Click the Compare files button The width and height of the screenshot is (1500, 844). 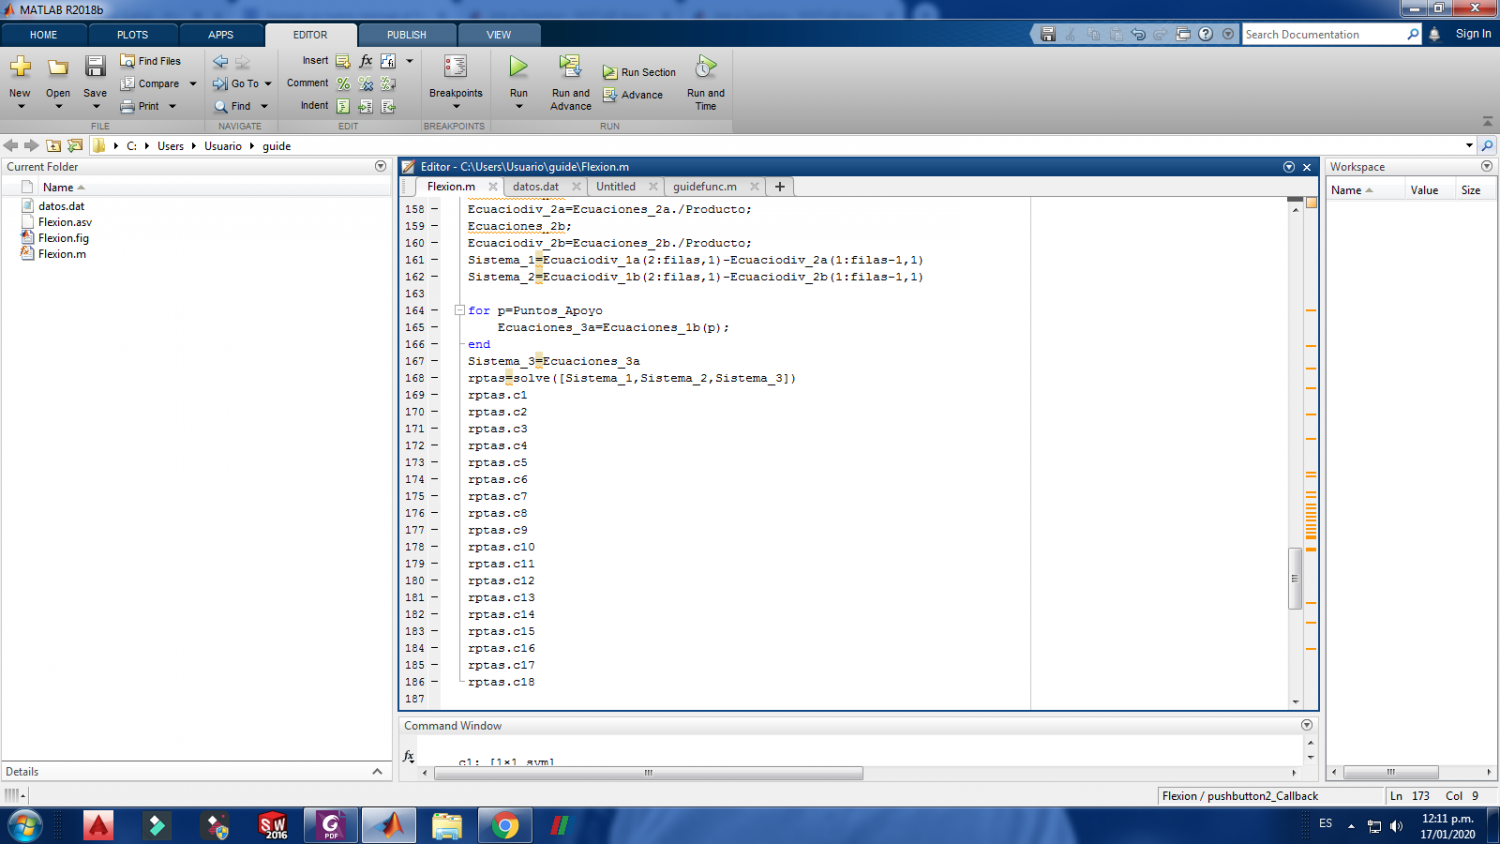[x=151, y=84]
